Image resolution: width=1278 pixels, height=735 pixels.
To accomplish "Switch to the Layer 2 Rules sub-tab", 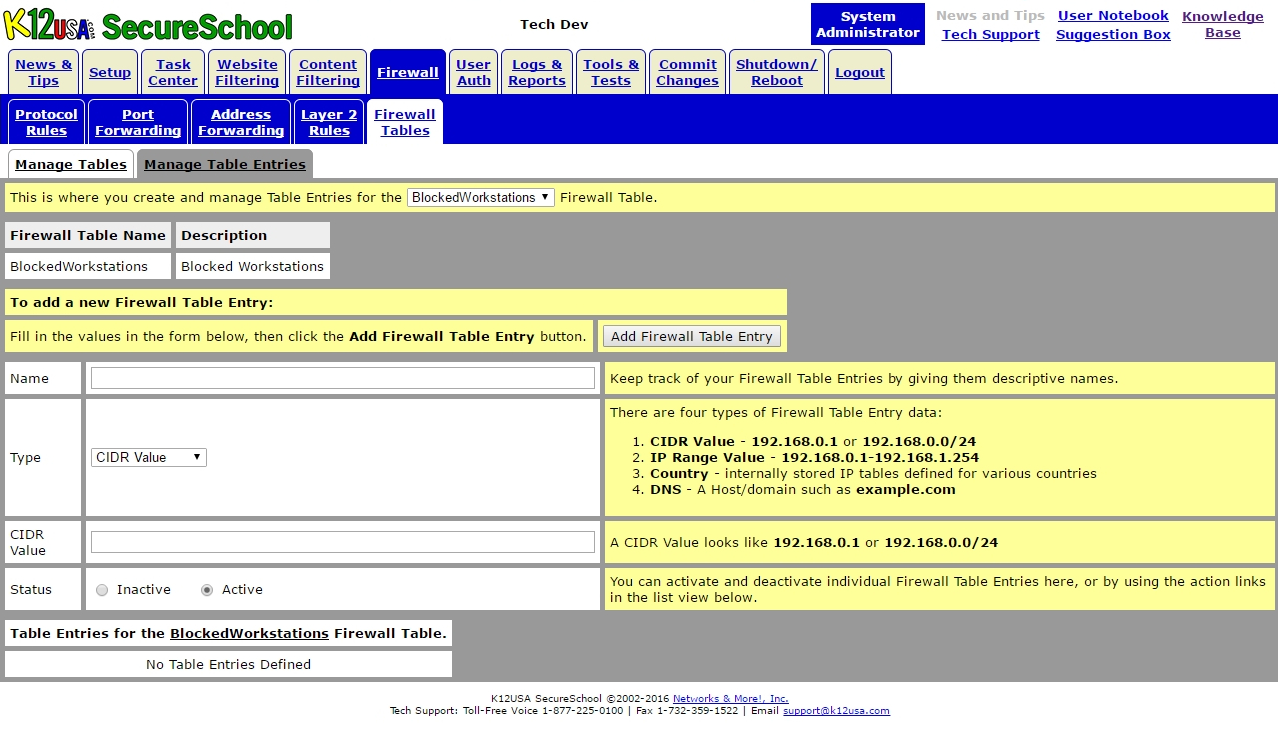I will point(329,122).
